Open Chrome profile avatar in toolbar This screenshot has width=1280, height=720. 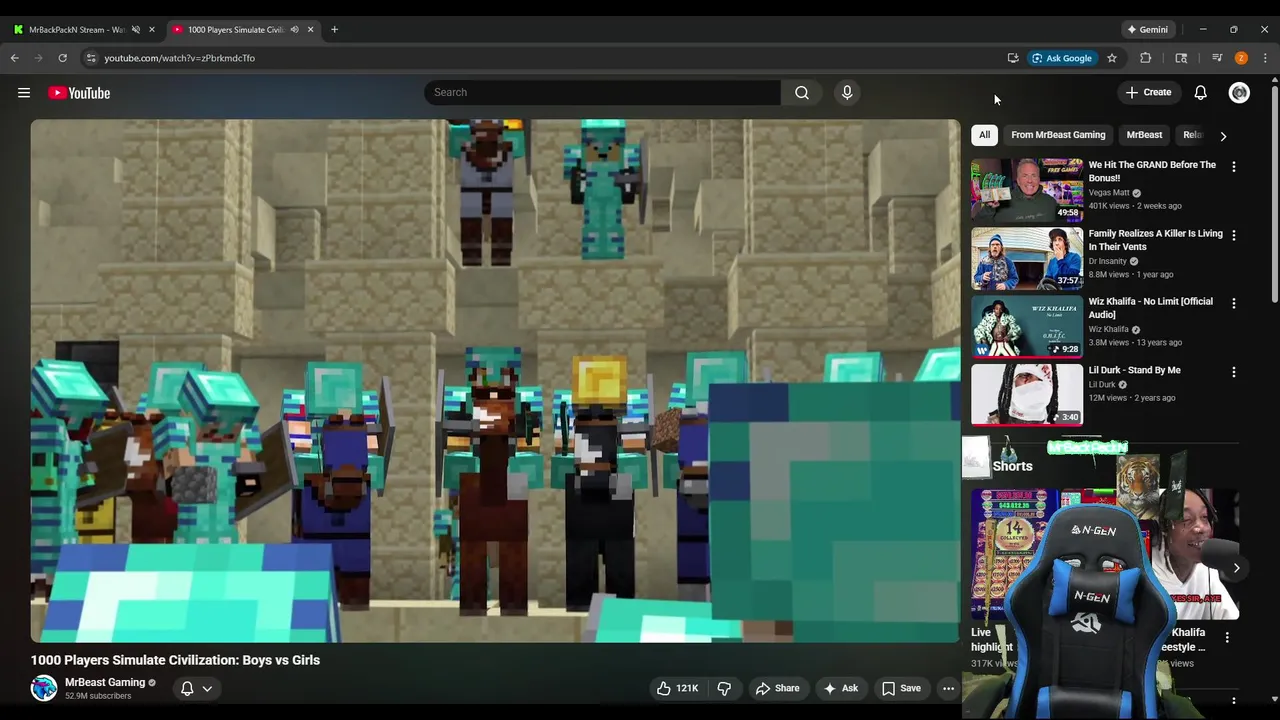[x=1241, y=58]
